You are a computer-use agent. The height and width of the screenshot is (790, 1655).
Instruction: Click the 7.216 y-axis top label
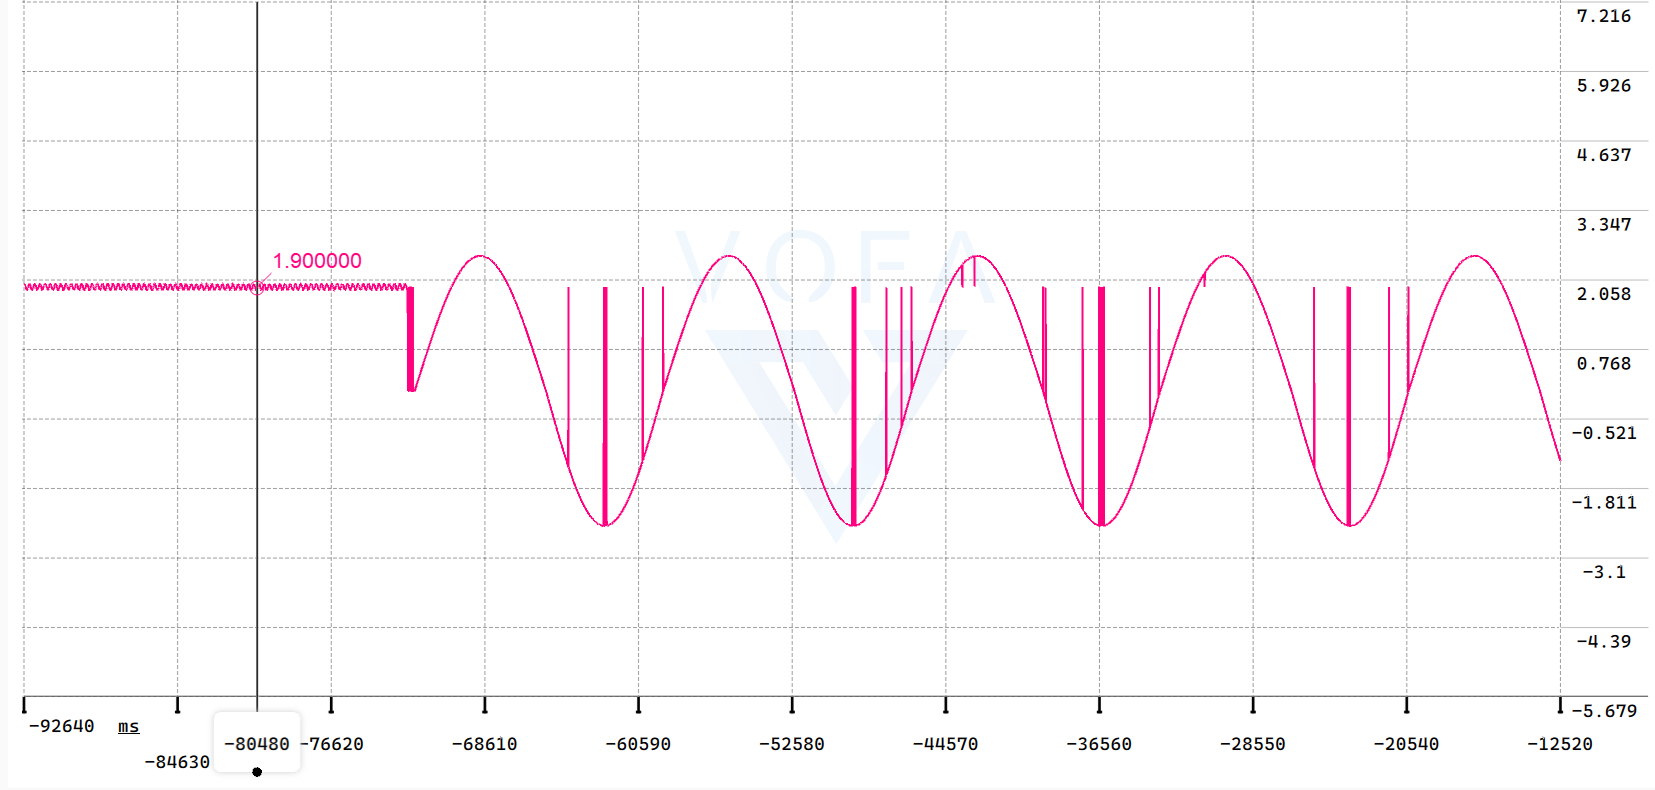click(1603, 16)
